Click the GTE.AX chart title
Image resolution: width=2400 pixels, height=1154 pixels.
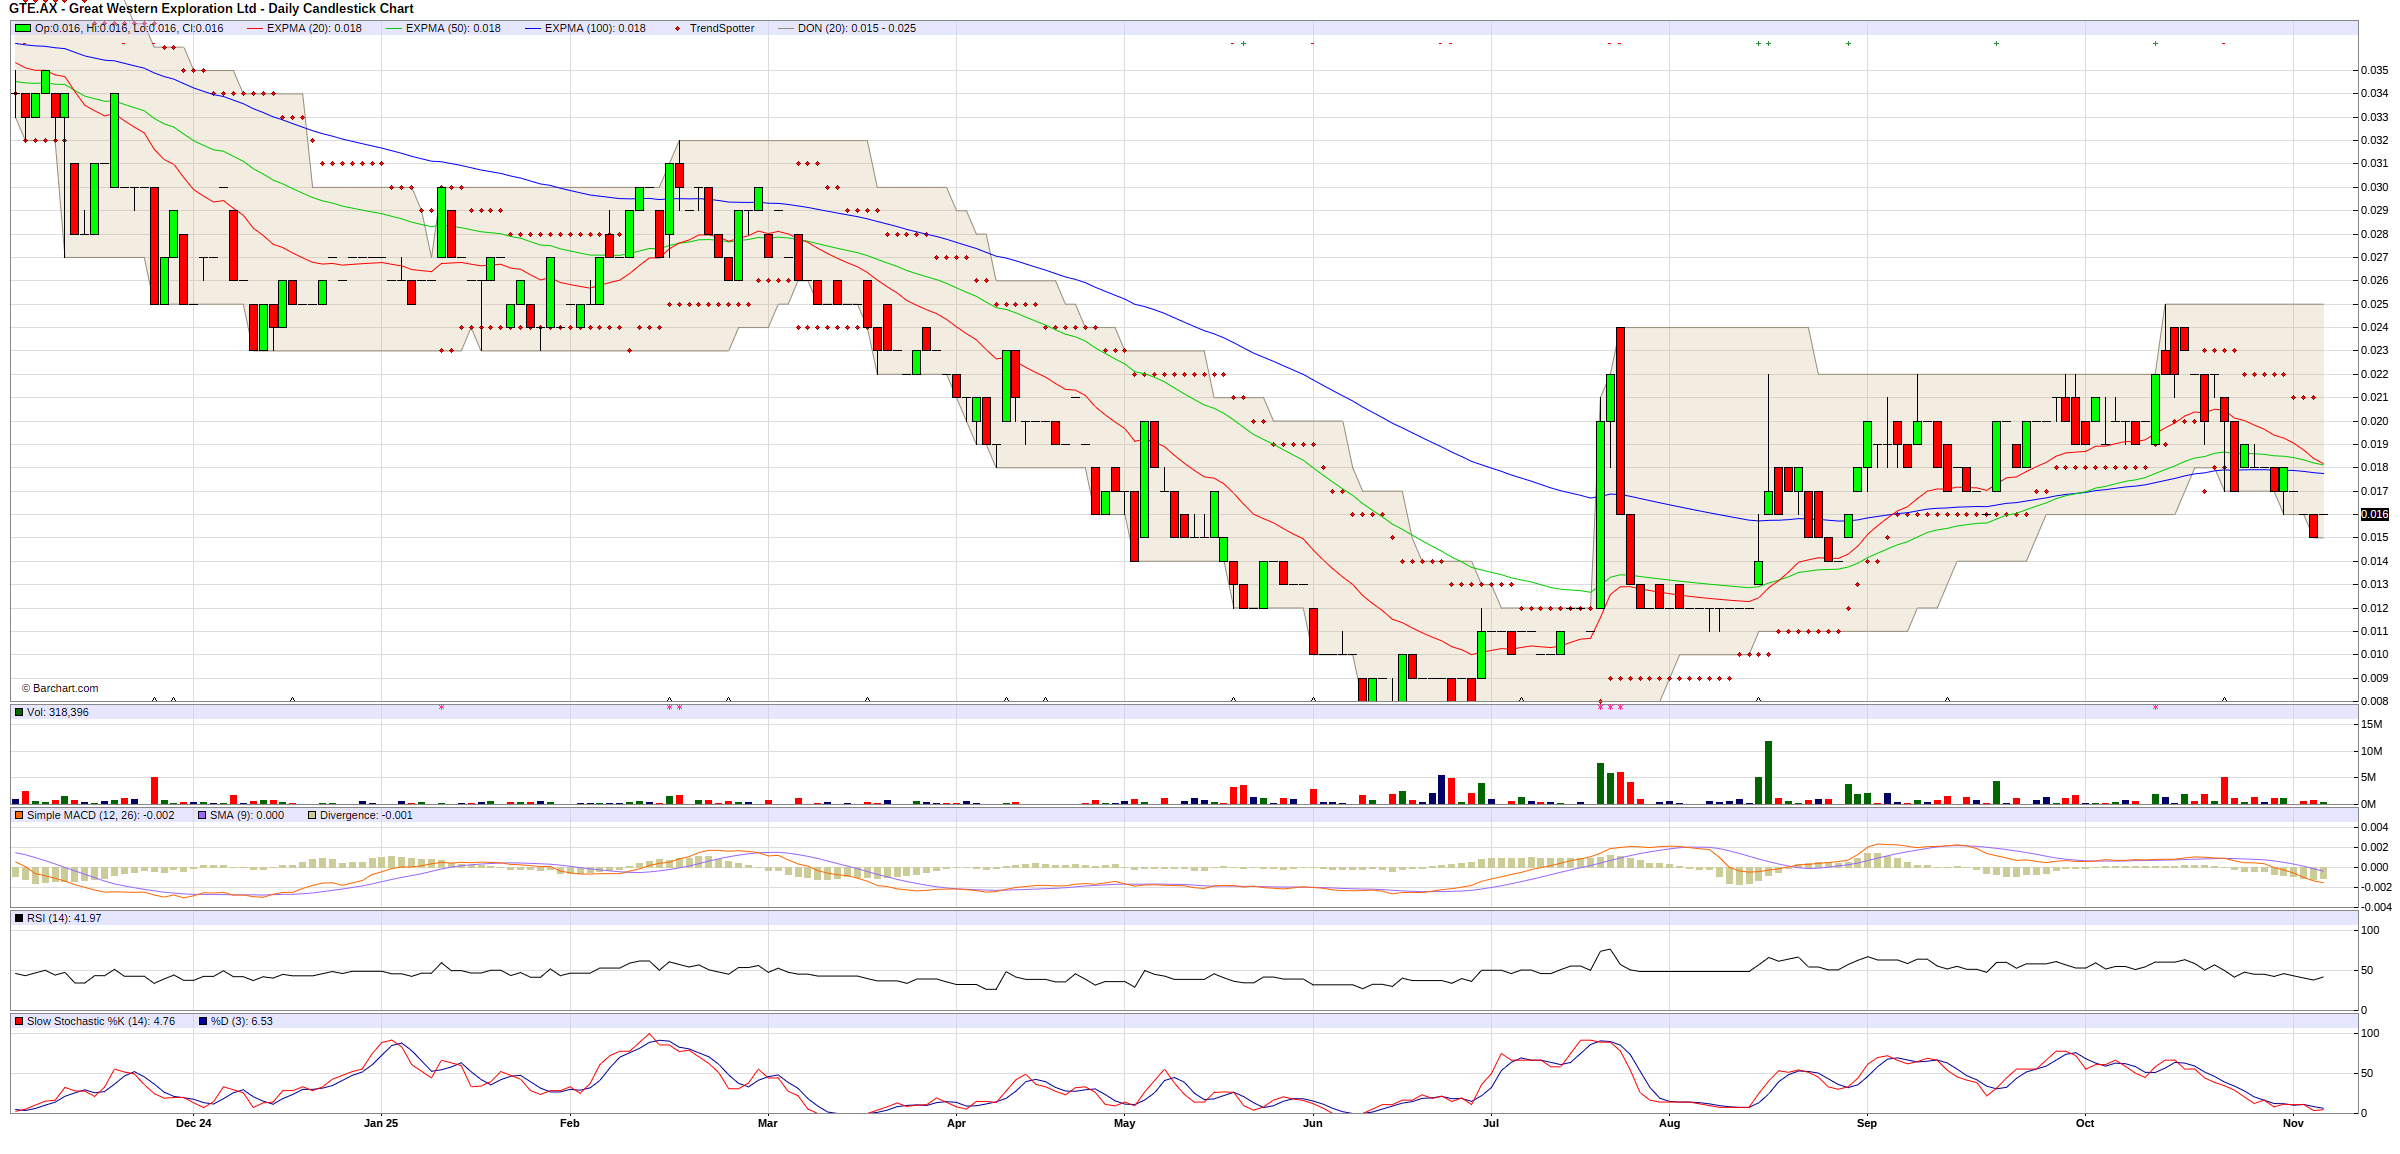[212, 8]
